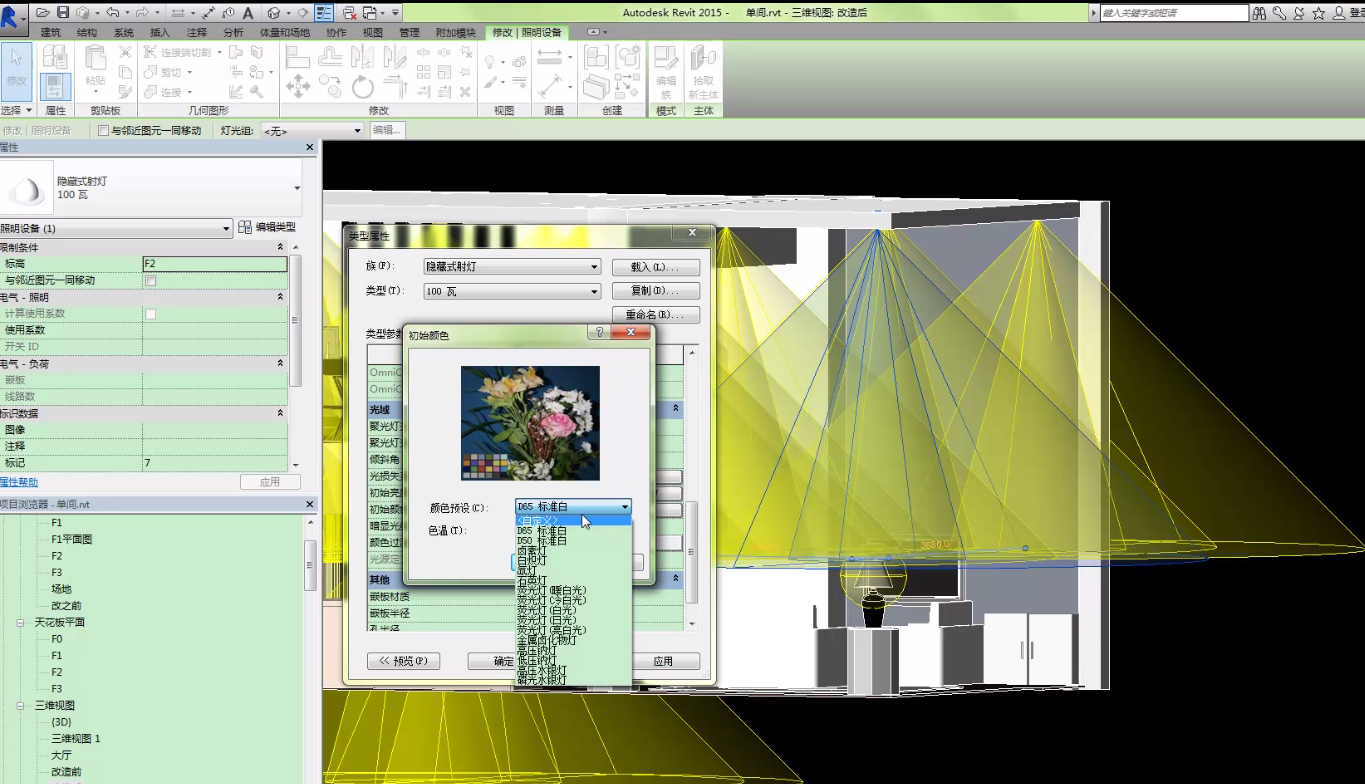The width and height of the screenshot is (1365, 784).
Task: Switch to the 注释 ribbon tab
Action: click(197, 33)
